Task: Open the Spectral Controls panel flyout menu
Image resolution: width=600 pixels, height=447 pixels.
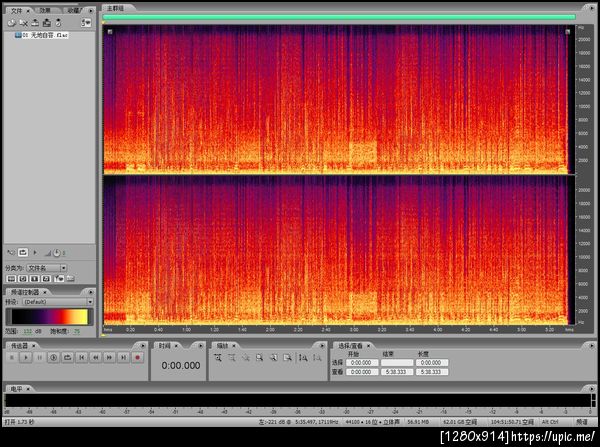Action: [x=91, y=292]
